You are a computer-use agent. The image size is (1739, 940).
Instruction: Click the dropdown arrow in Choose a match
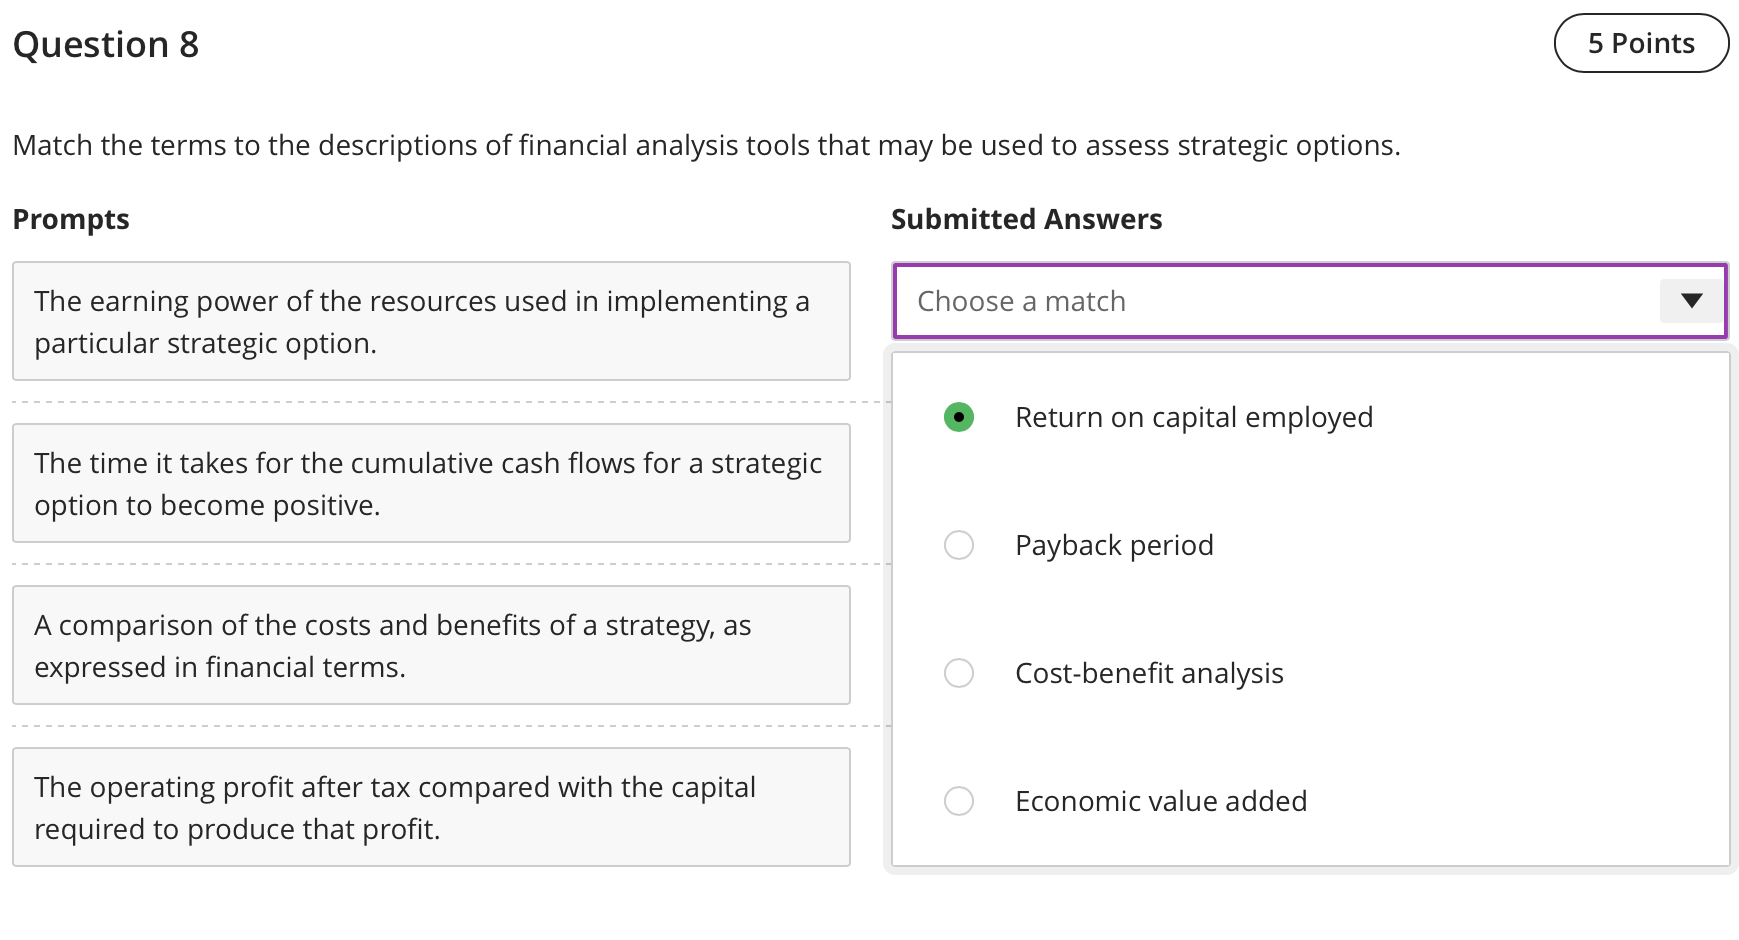tap(1691, 301)
